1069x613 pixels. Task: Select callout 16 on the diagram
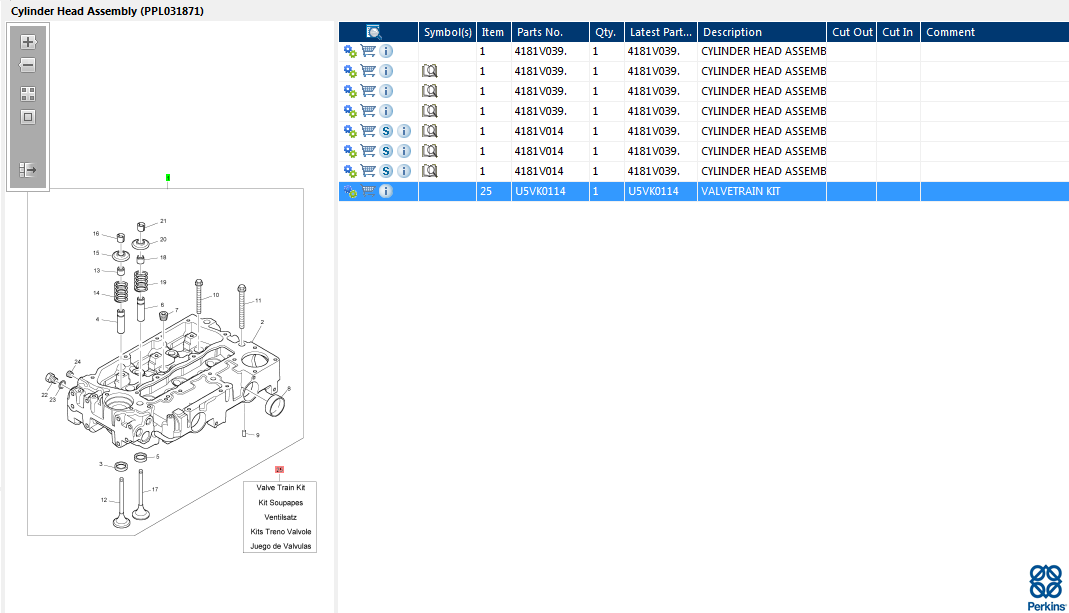pyautogui.click(x=96, y=234)
